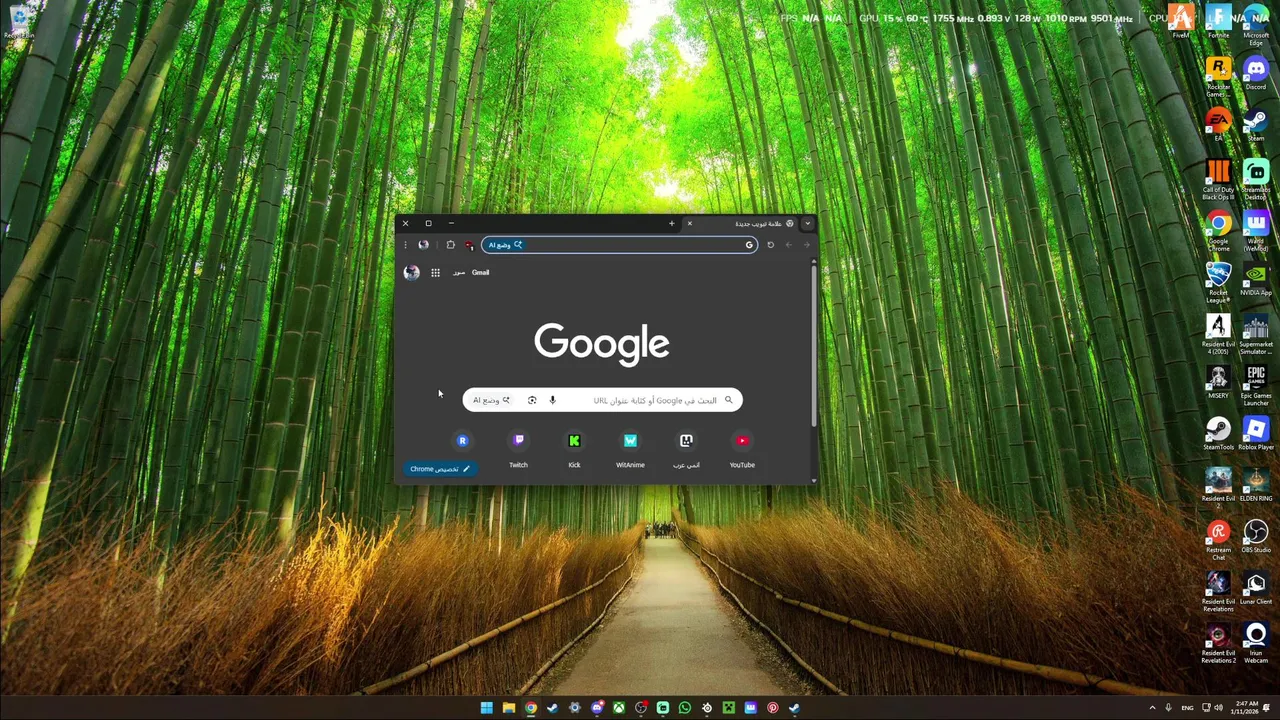Open the Windows Start menu
Image resolution: width=1280 pixels, height=720 pixels.
[486, 708]
